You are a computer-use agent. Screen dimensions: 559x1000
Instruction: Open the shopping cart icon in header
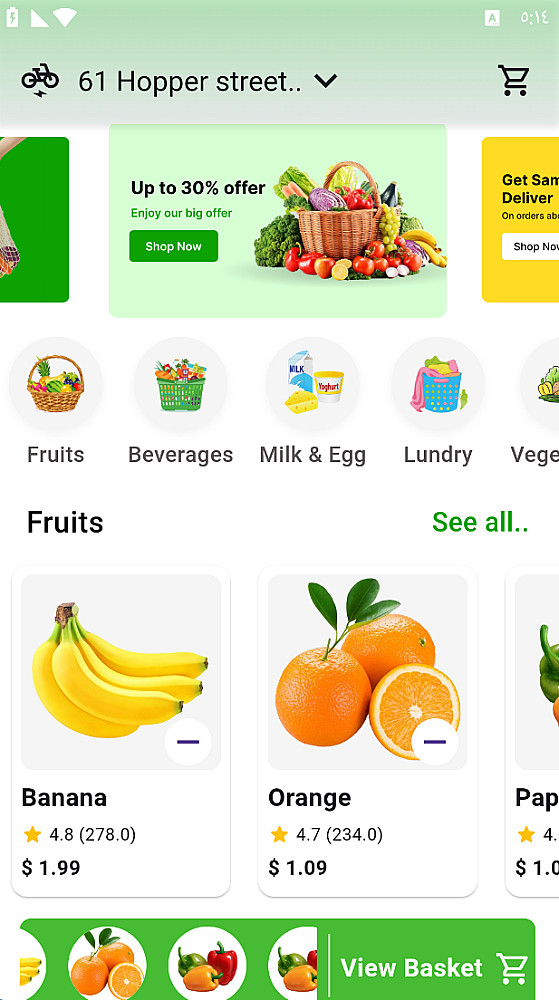[x=513, y=81]
